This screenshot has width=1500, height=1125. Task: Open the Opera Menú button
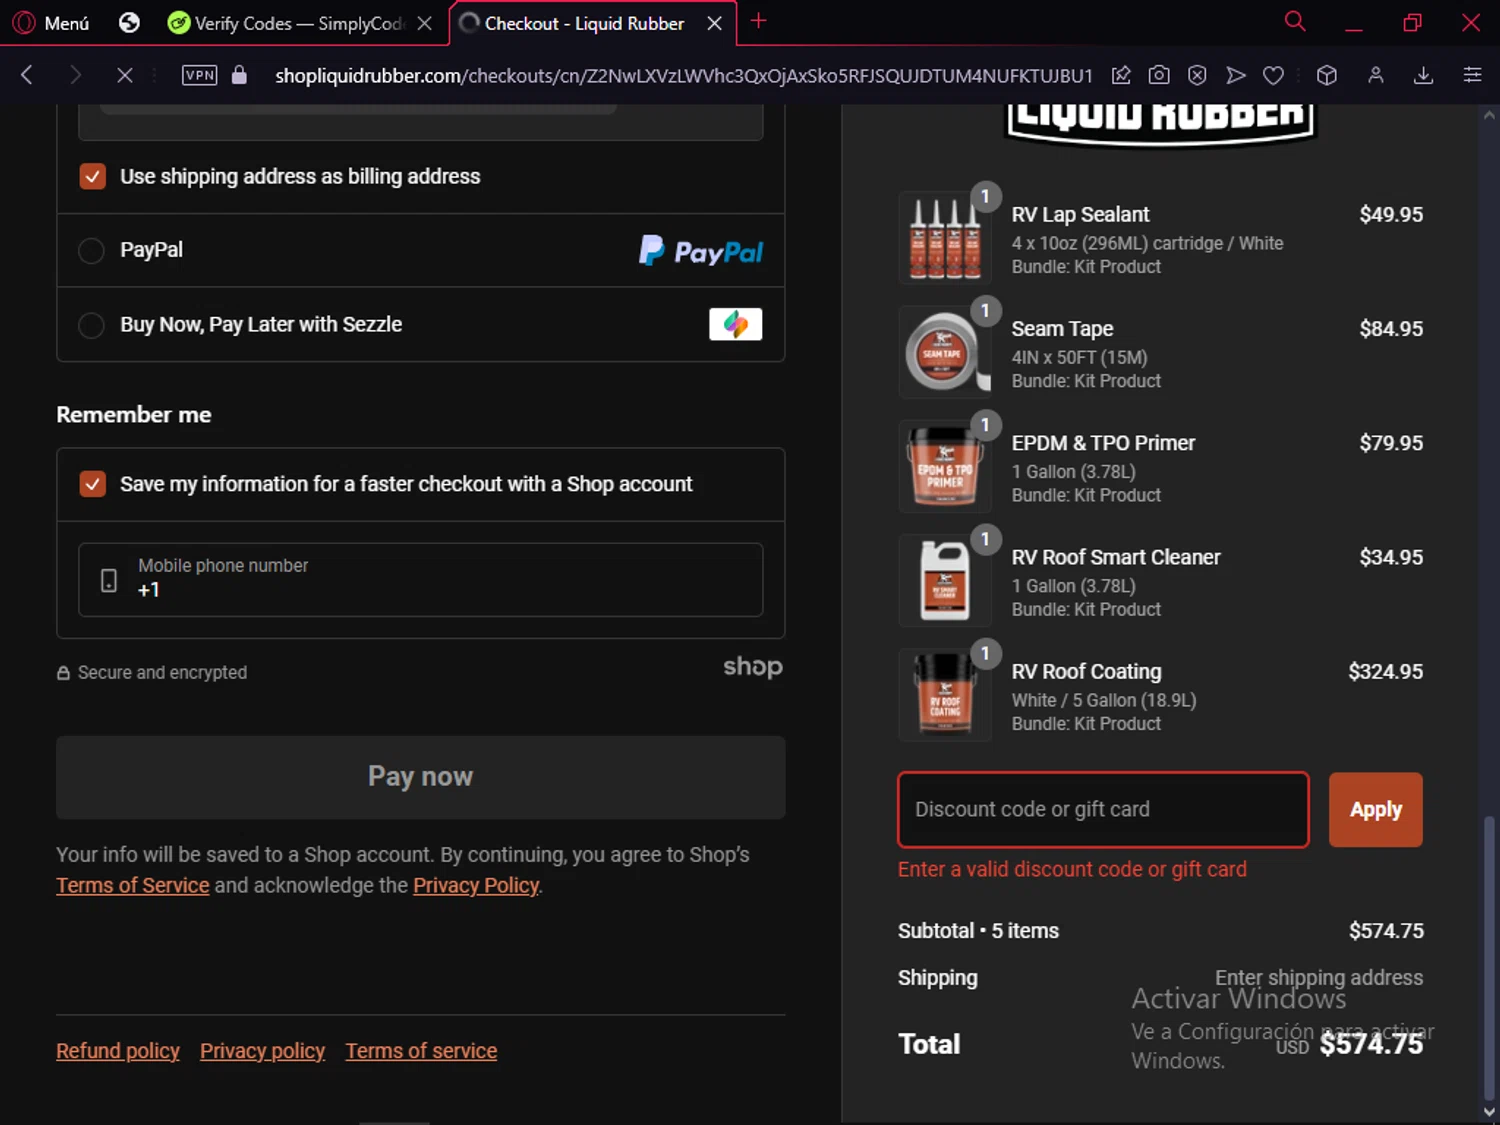coord(52,23)
